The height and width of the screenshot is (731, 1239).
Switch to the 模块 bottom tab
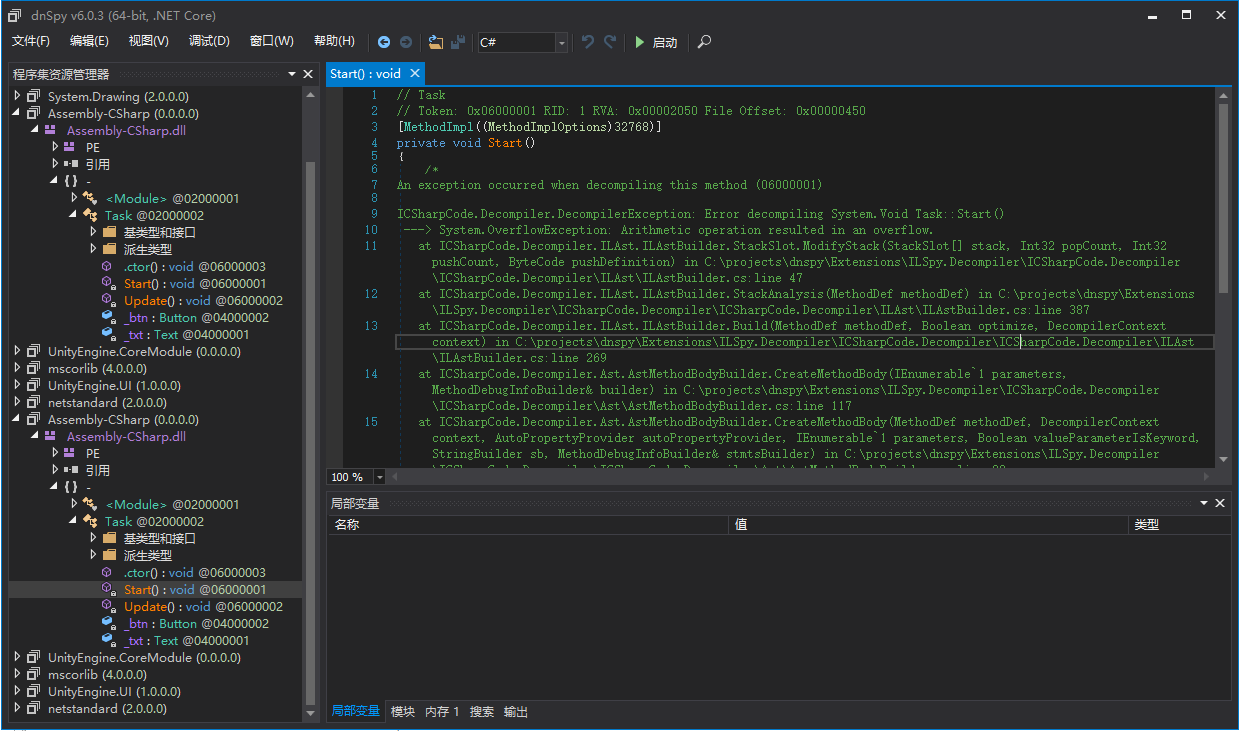[403, 712]
